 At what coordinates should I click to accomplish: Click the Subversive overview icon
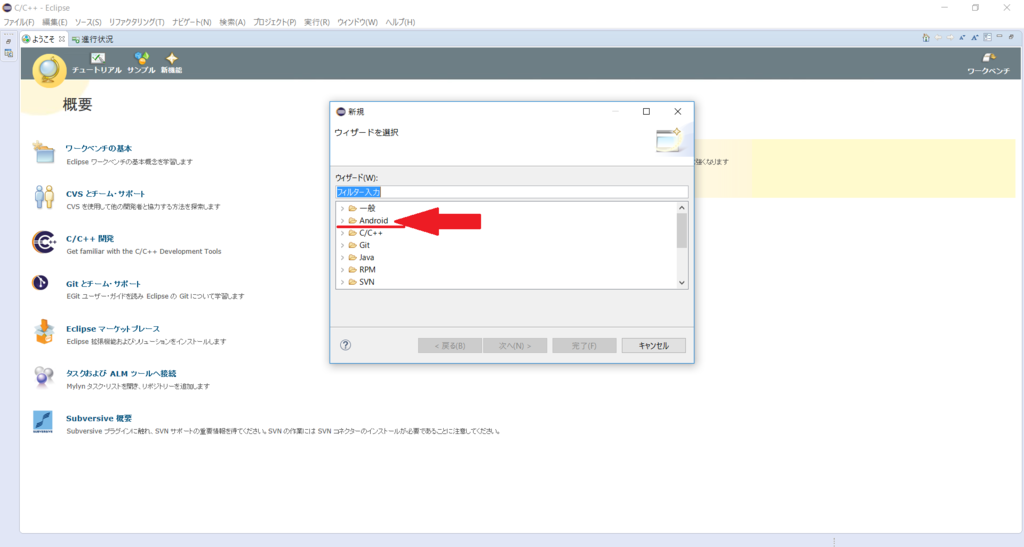point(43,422)
